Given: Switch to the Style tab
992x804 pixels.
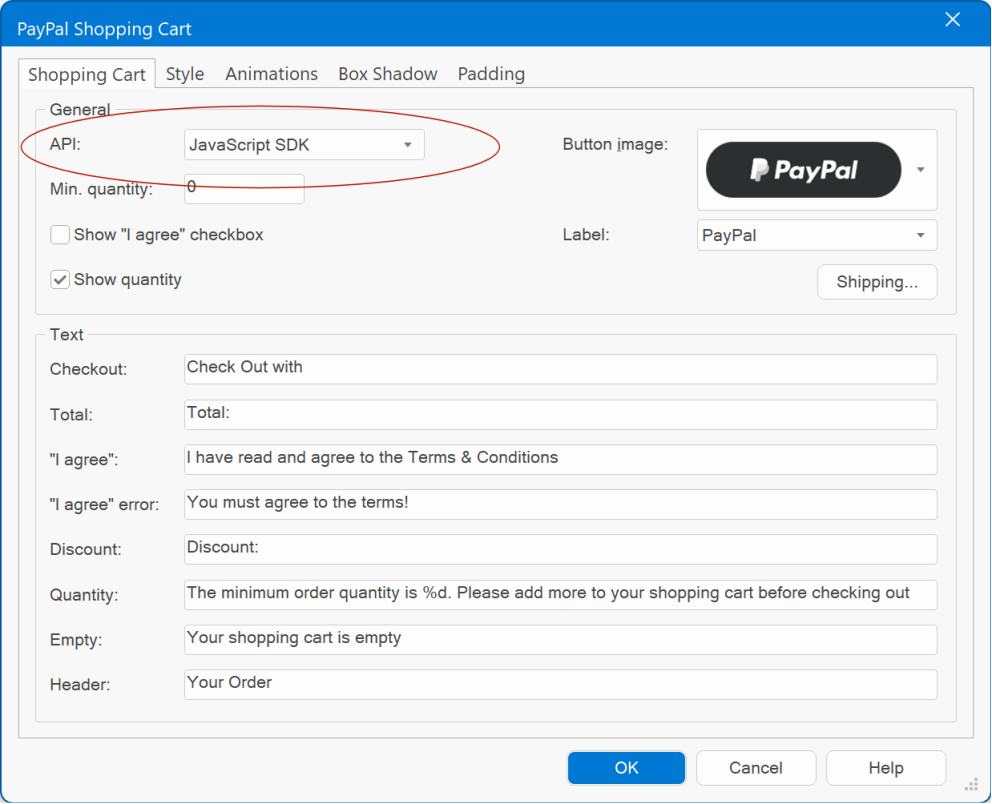Looking at the screenshot, I should [185, 74].
